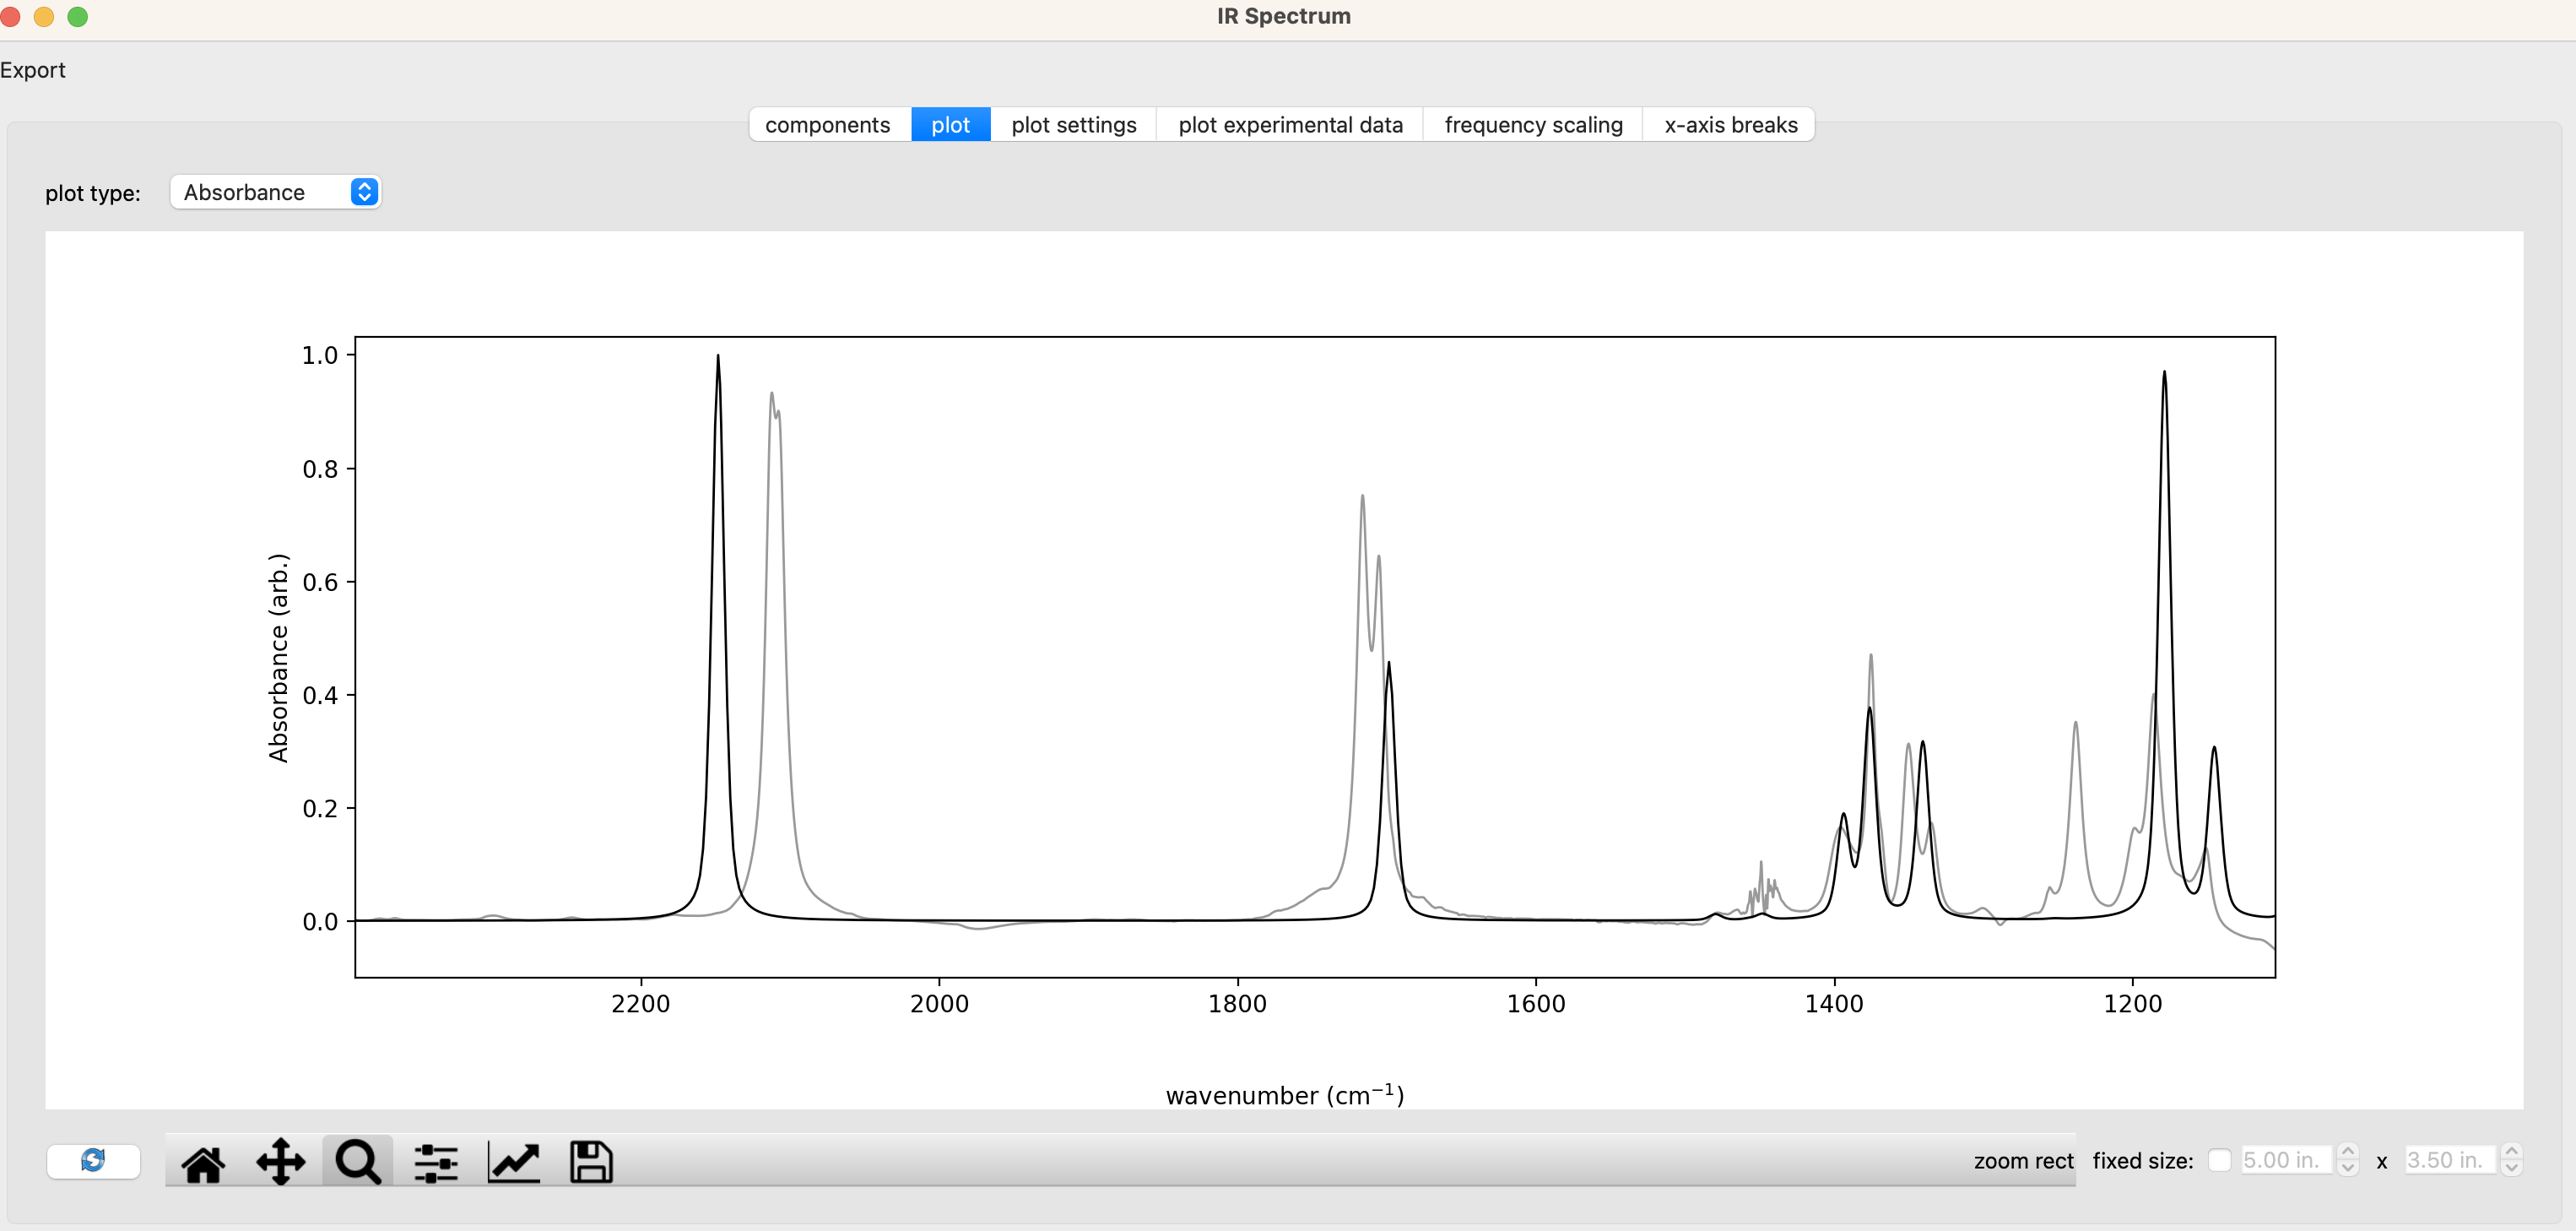Click the 0.4 y-axis tick label
Viewport: 2576px width, 1231px height.
pyautogui.click(x=320, y=695)
